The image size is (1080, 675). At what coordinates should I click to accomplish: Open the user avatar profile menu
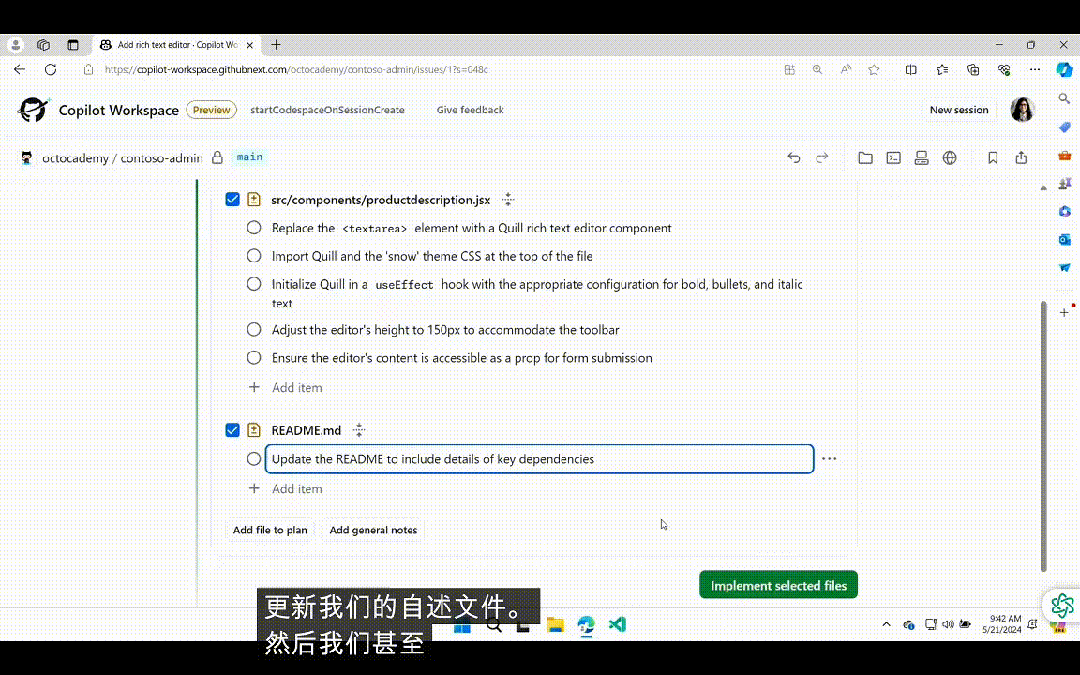(x=1022, y=110)
